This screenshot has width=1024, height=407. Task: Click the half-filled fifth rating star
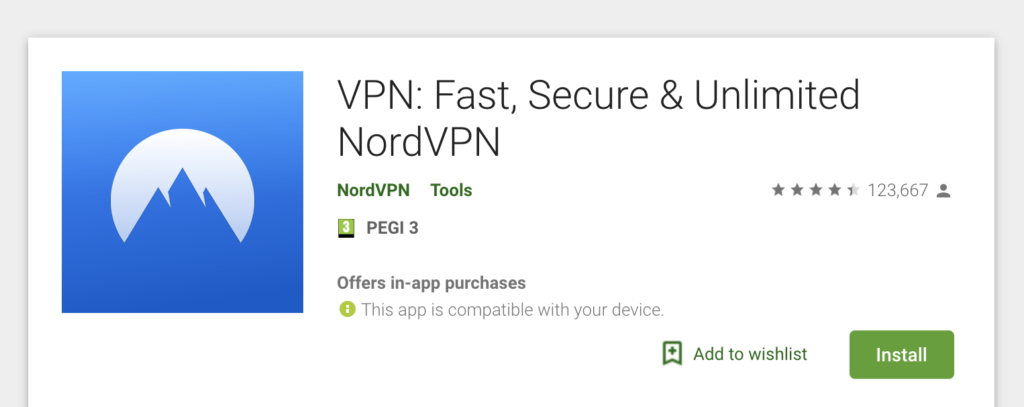[x=853, y=190]
